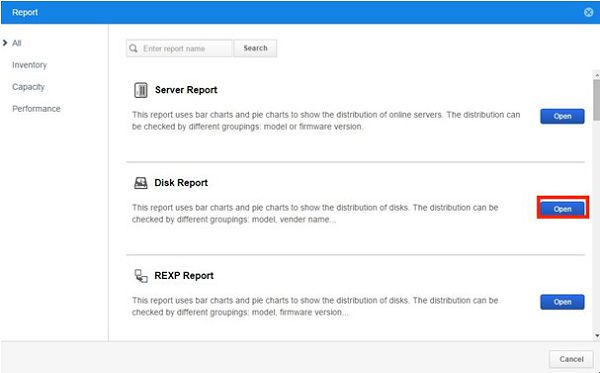The width and height of the screenshot is (600, 373).
Task: Select the Capacity category
Action: [28, 87]
